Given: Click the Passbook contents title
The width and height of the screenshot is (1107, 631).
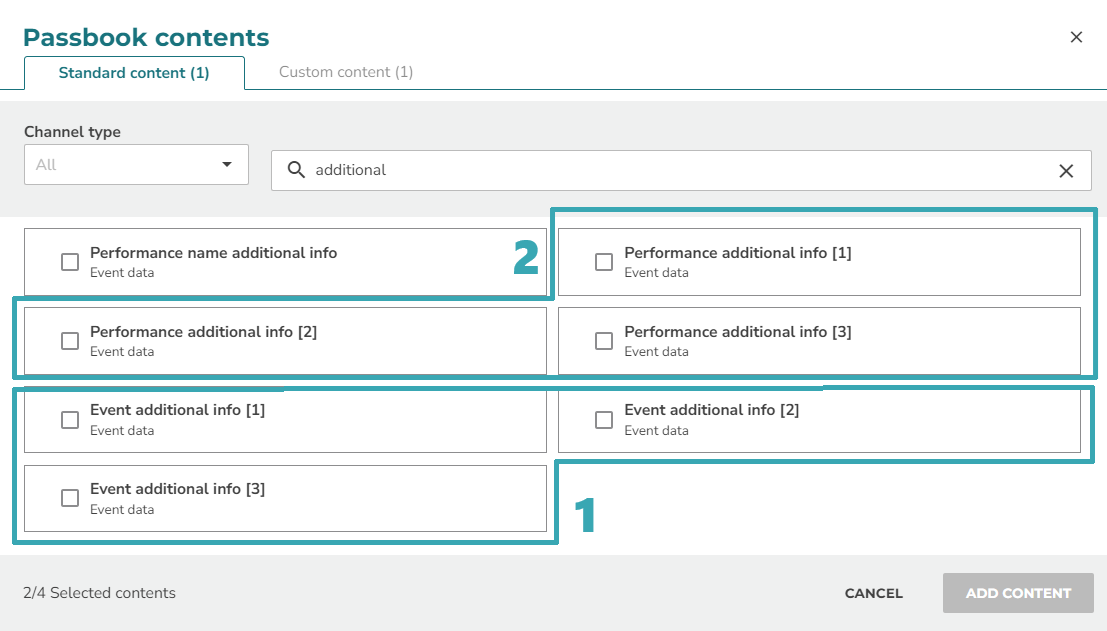Looking at the screenshot, I should pyautogui.click(x=146, y=38).
